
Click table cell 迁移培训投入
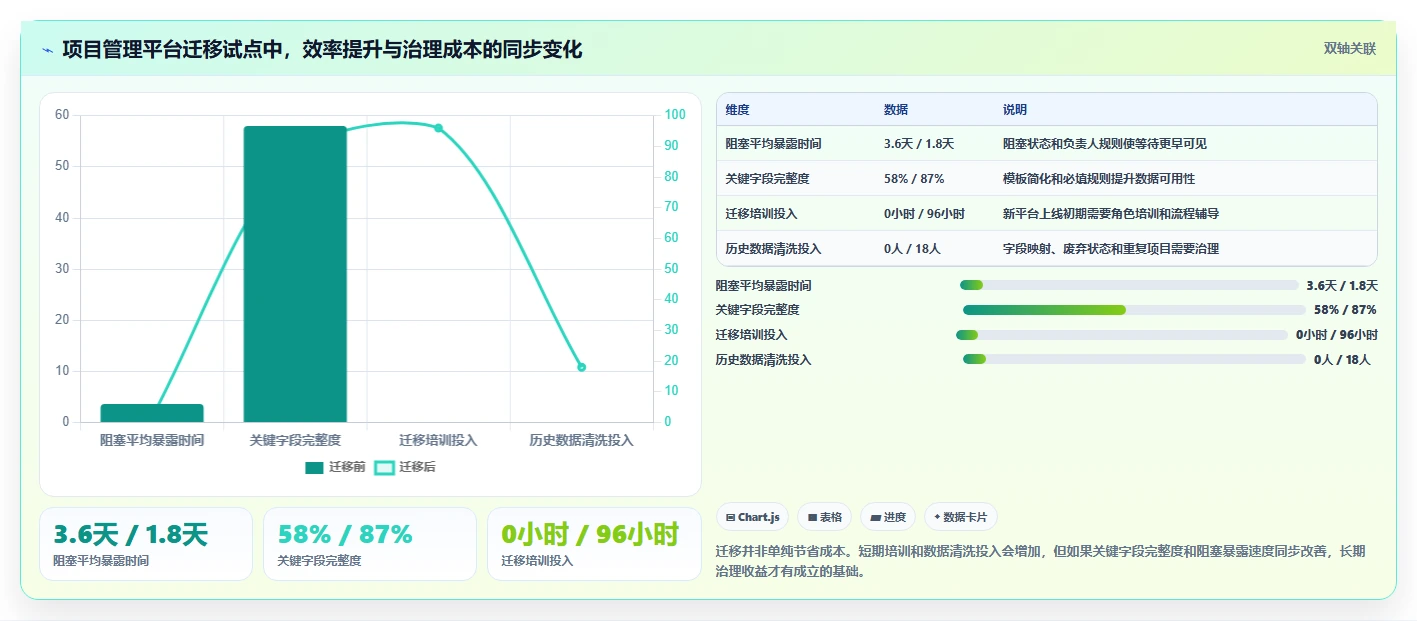762,214
